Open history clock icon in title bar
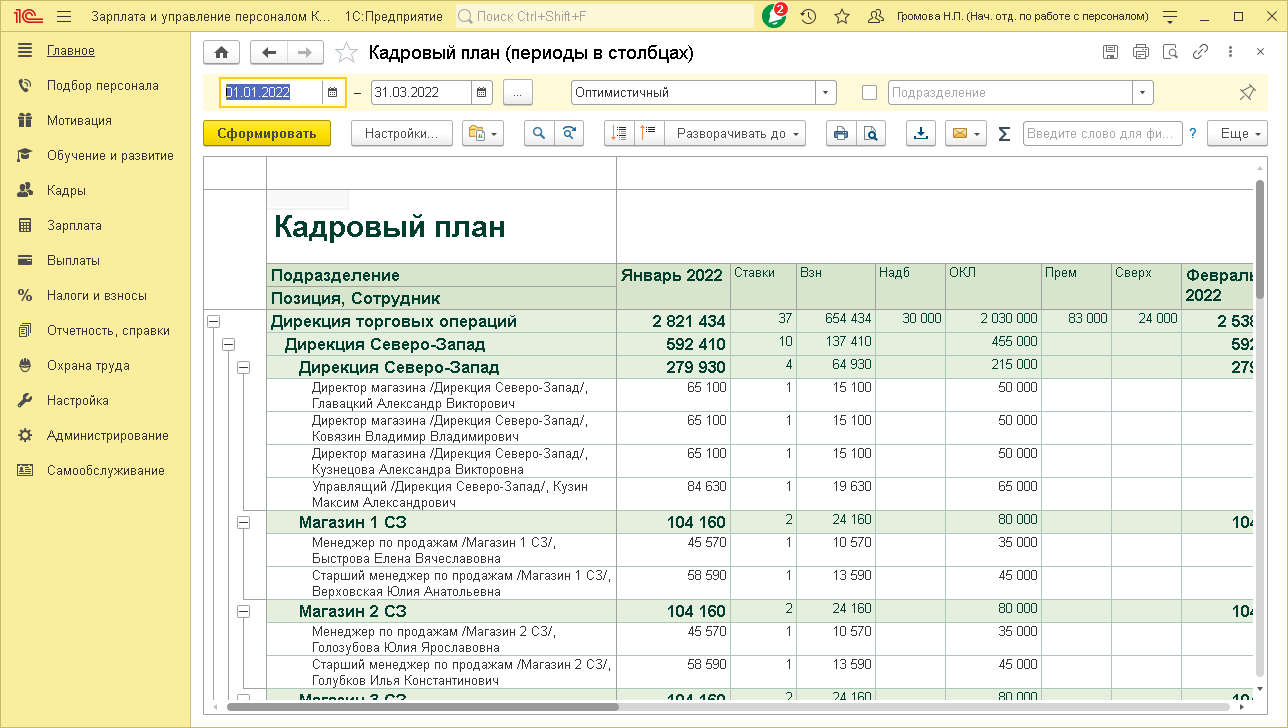Screen dimensions: 1288x728 click(808, 16)
